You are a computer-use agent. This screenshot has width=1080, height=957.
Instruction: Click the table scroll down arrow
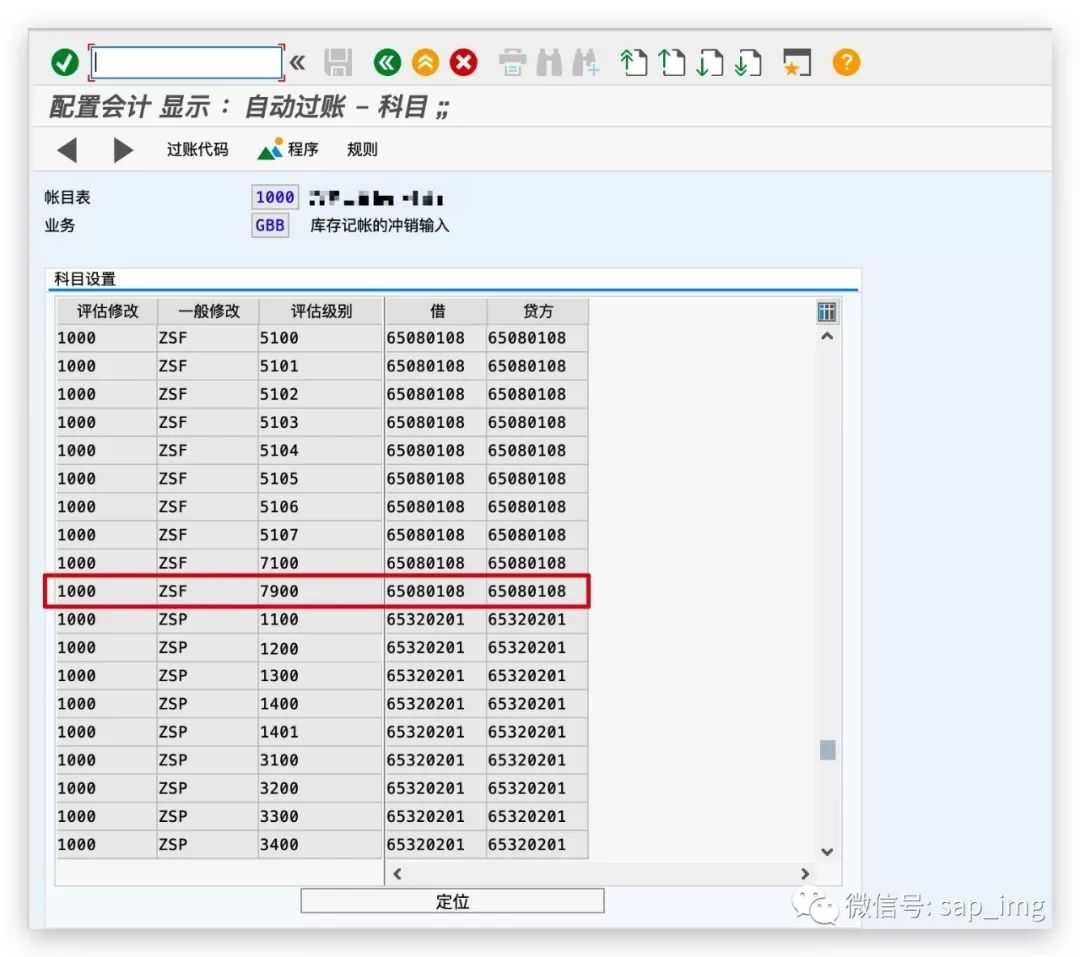click(827, 852)
